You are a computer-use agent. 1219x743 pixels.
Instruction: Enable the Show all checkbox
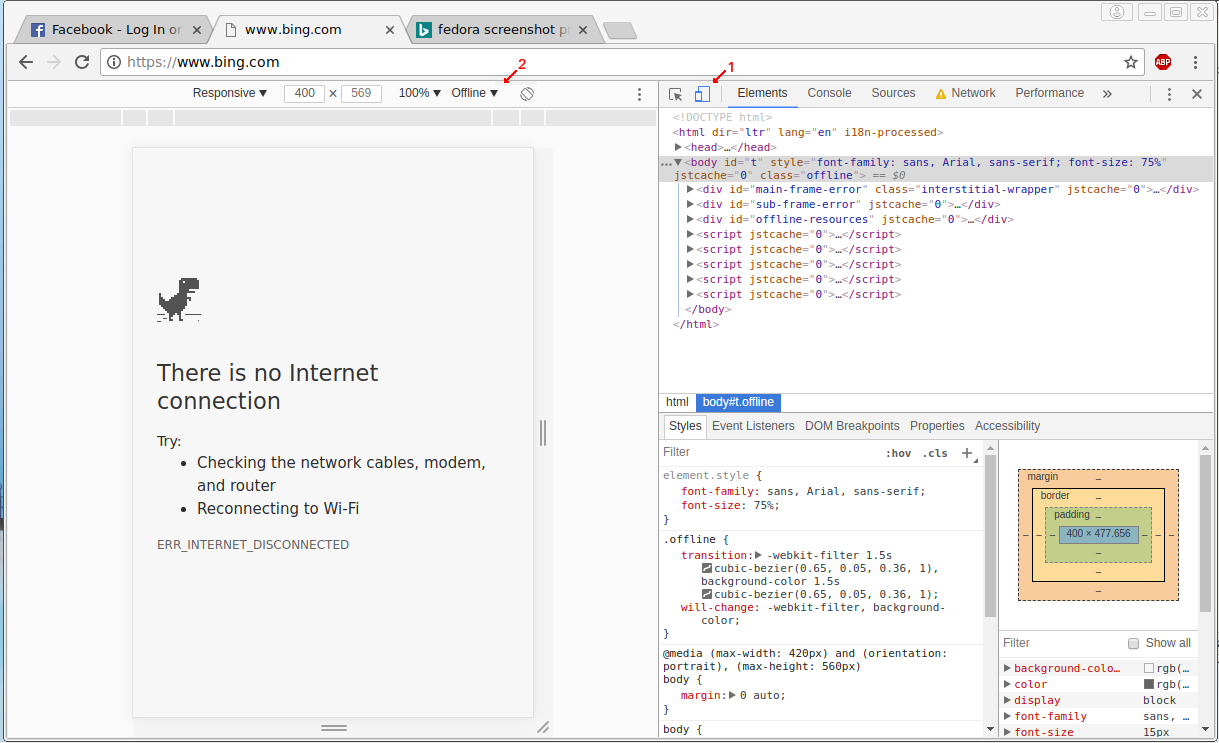pyautogui.click(x=1133, y=643)
